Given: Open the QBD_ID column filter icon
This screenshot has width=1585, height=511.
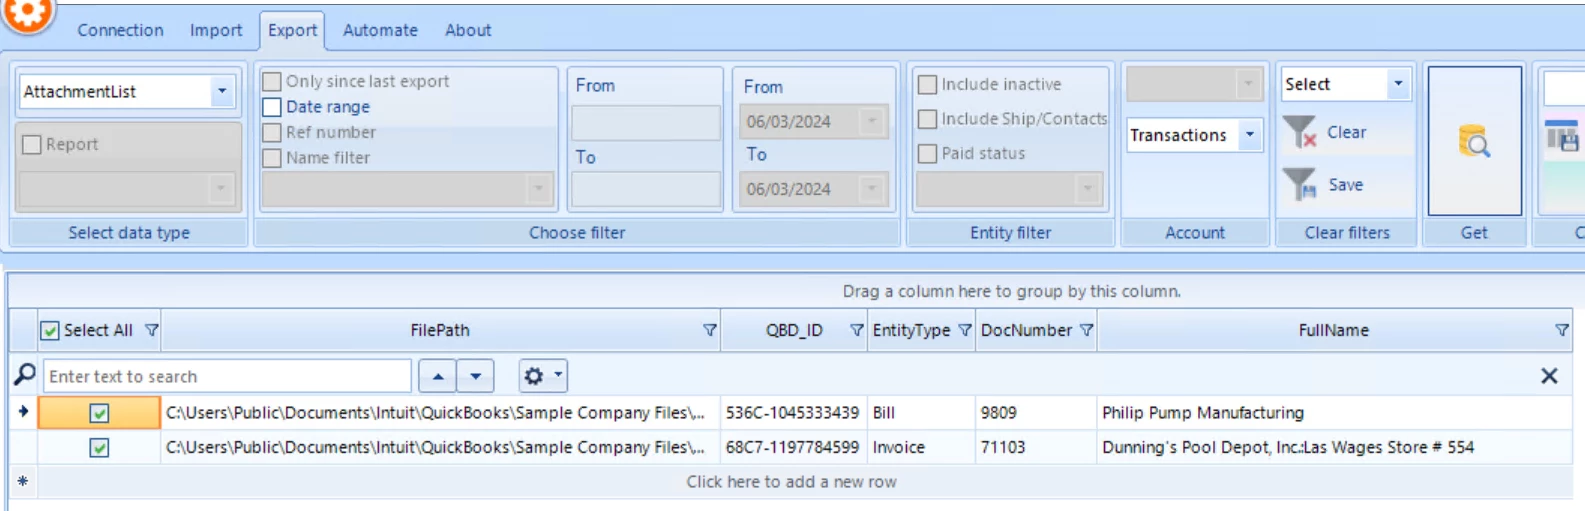Looking at the screenshot, I should (x=857, y=330).
